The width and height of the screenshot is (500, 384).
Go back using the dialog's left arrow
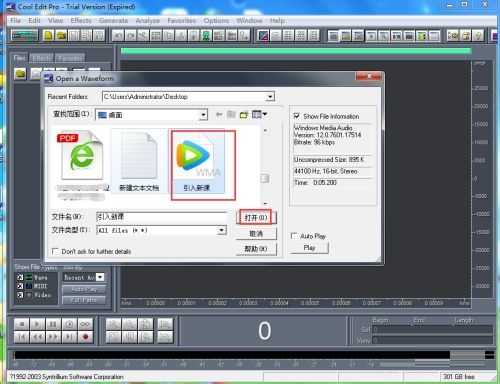(219, 115)
